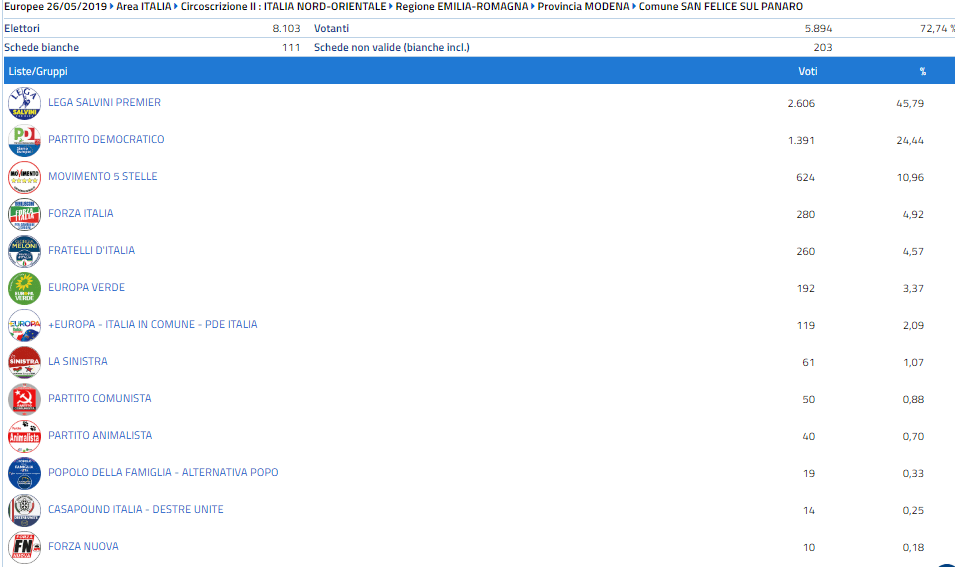Click the Schede non valide label
Image resolution: width=955 pixels, height=567 pixels.
392,48
